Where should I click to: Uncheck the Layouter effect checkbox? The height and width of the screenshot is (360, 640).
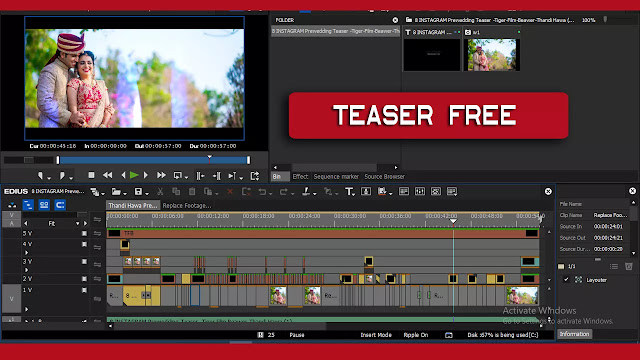[x=566, y=280]
